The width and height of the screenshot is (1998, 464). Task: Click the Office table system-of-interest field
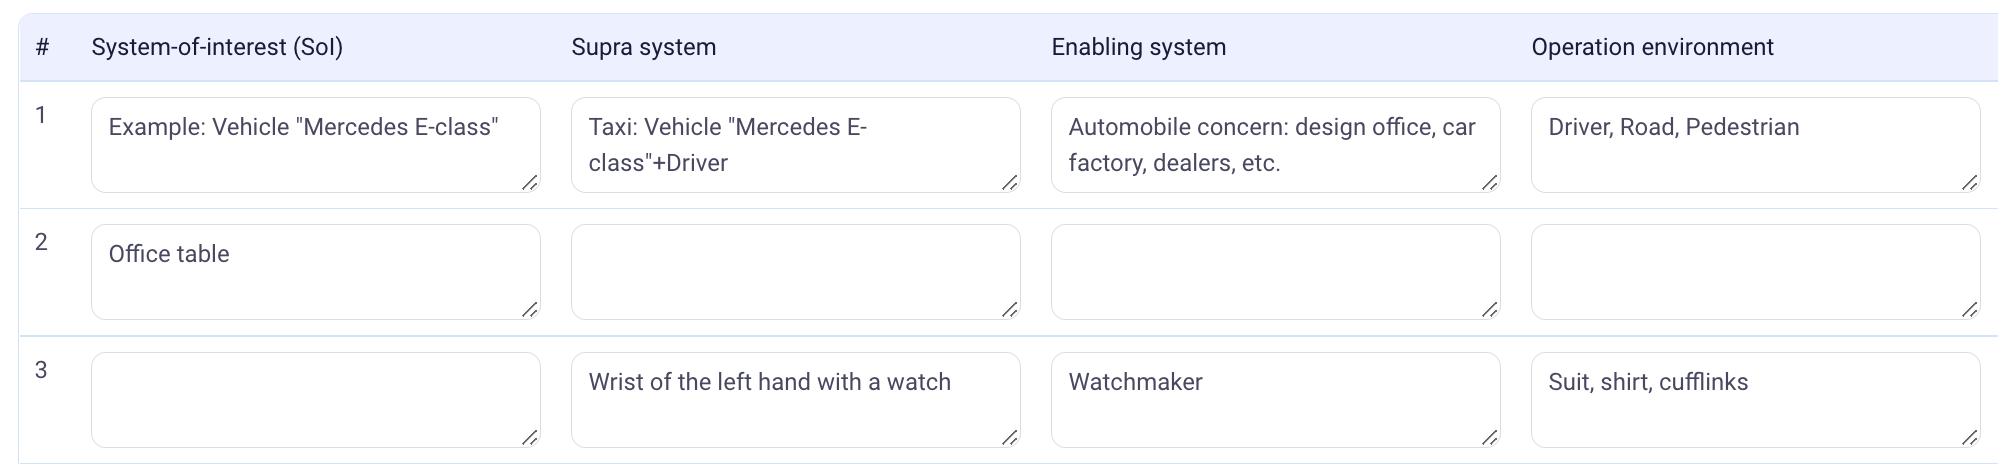click(315, 271)
